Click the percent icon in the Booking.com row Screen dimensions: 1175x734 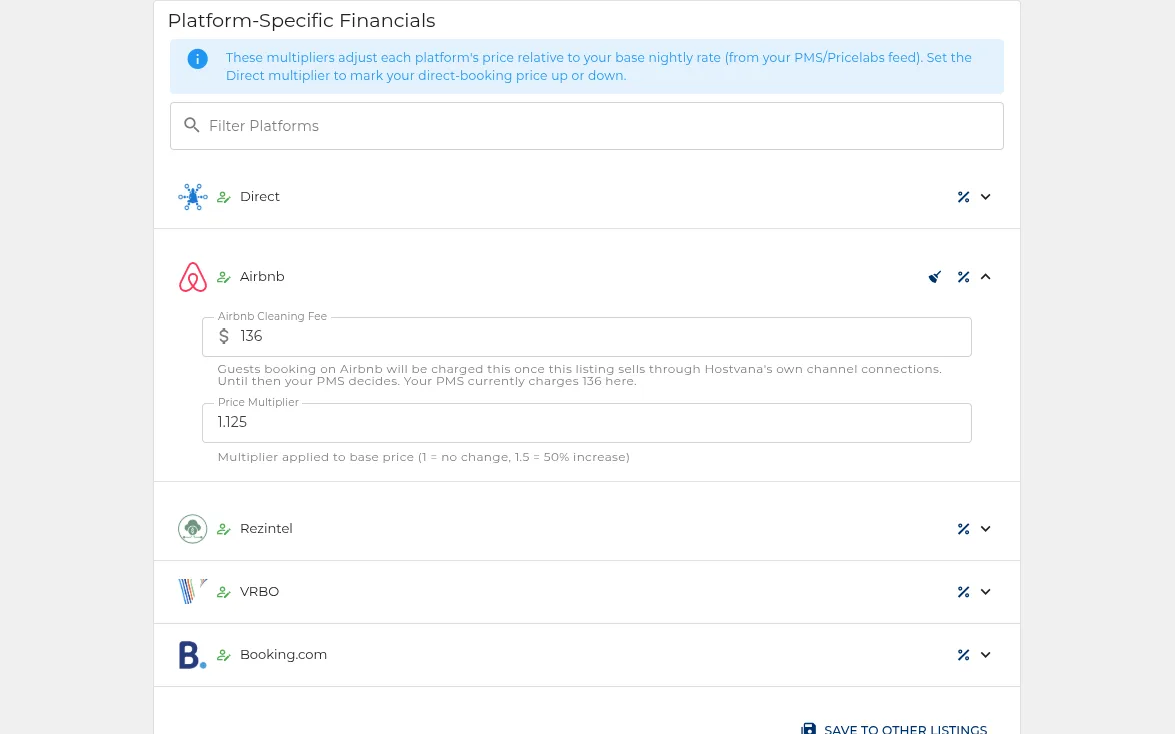click(964, 655)
